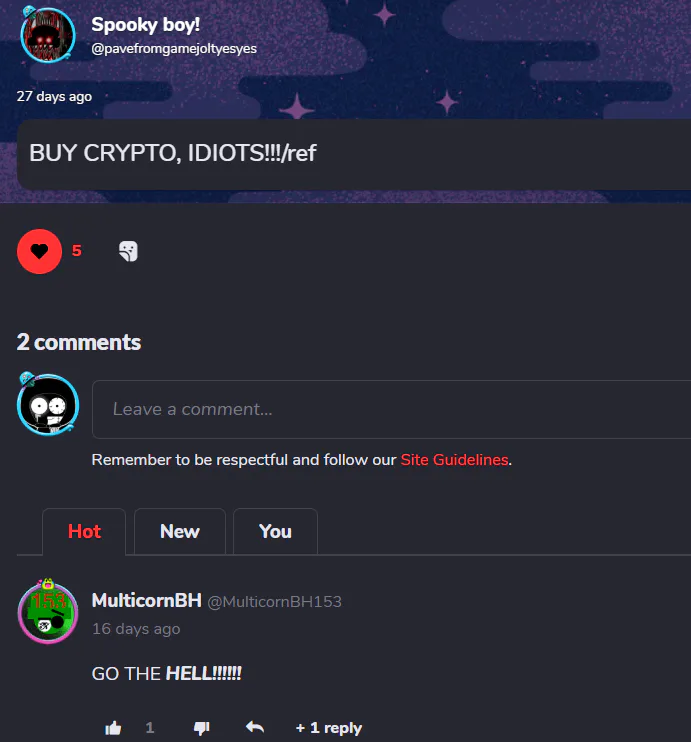
Task: Switch to the New comments tab
Action: click(180, 531)
